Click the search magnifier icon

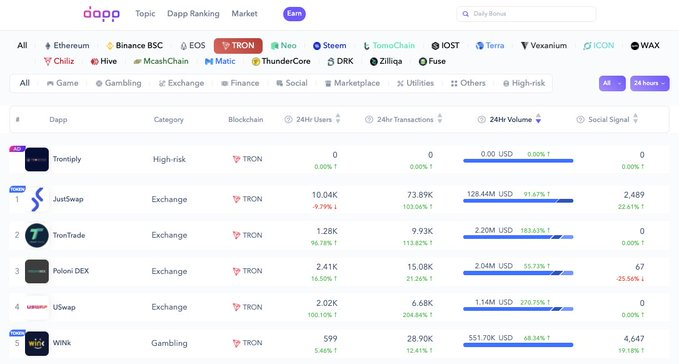tap(466, 14)
